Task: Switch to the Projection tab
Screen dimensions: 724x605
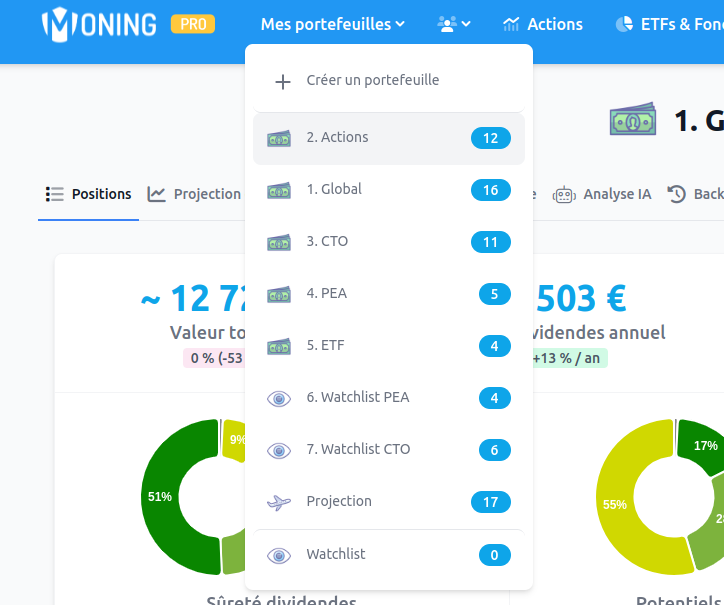Action: click(194, 194)
